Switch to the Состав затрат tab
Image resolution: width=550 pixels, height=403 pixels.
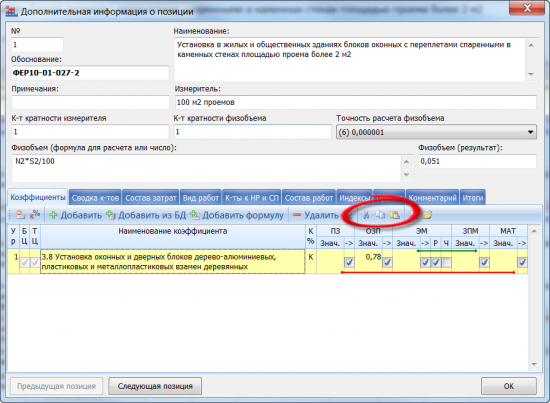point(151,198)
